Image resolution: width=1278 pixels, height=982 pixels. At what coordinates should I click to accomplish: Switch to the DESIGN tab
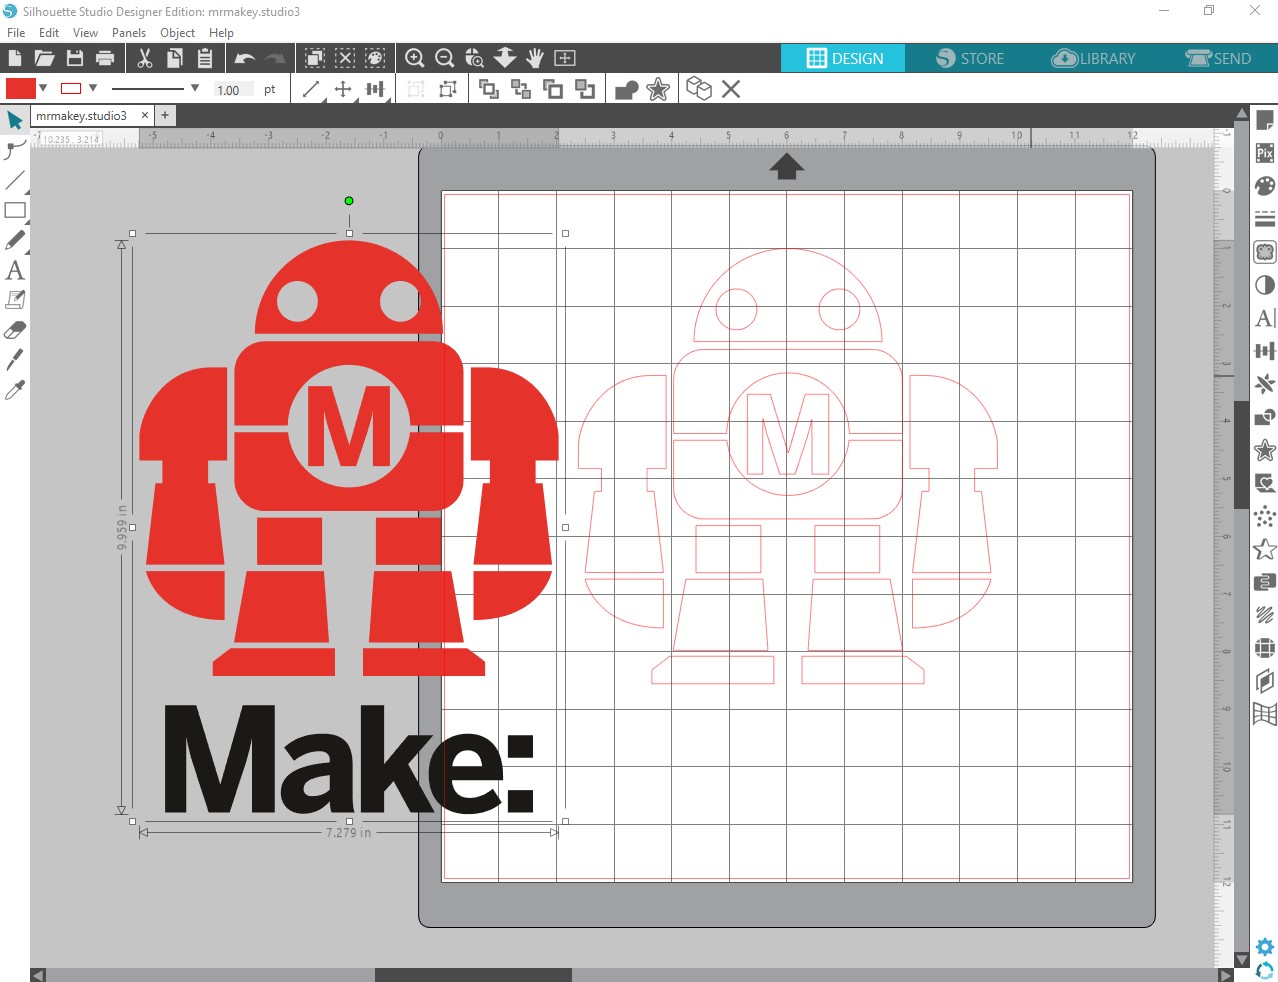click(843, 58)
